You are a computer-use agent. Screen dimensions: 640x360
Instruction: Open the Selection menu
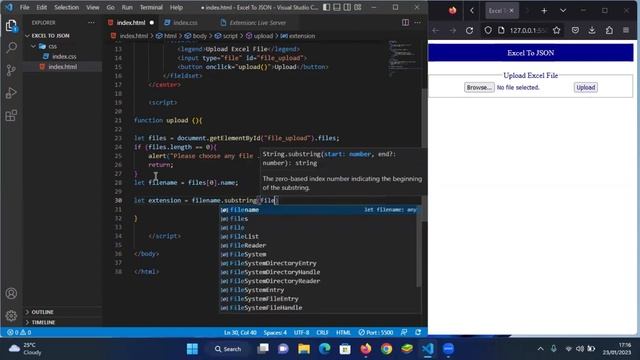pos(66,7)
